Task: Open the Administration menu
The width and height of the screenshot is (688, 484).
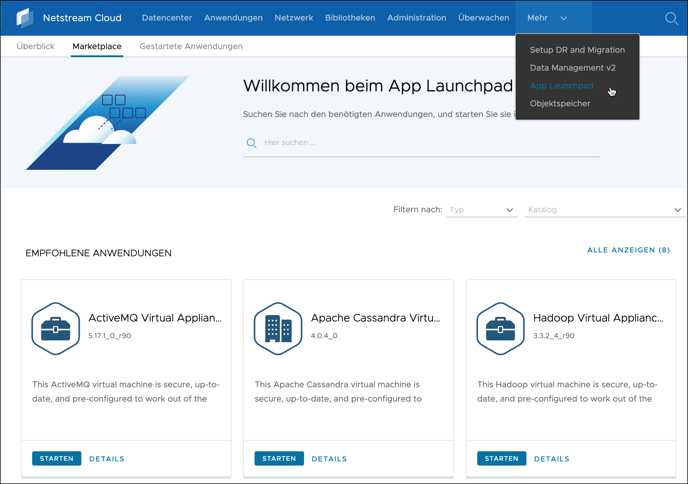Action: click(416, 18)
